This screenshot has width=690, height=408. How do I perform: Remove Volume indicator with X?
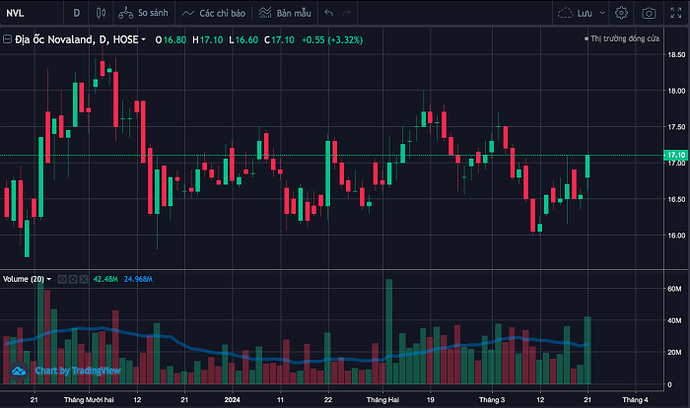tap(84, 279)
